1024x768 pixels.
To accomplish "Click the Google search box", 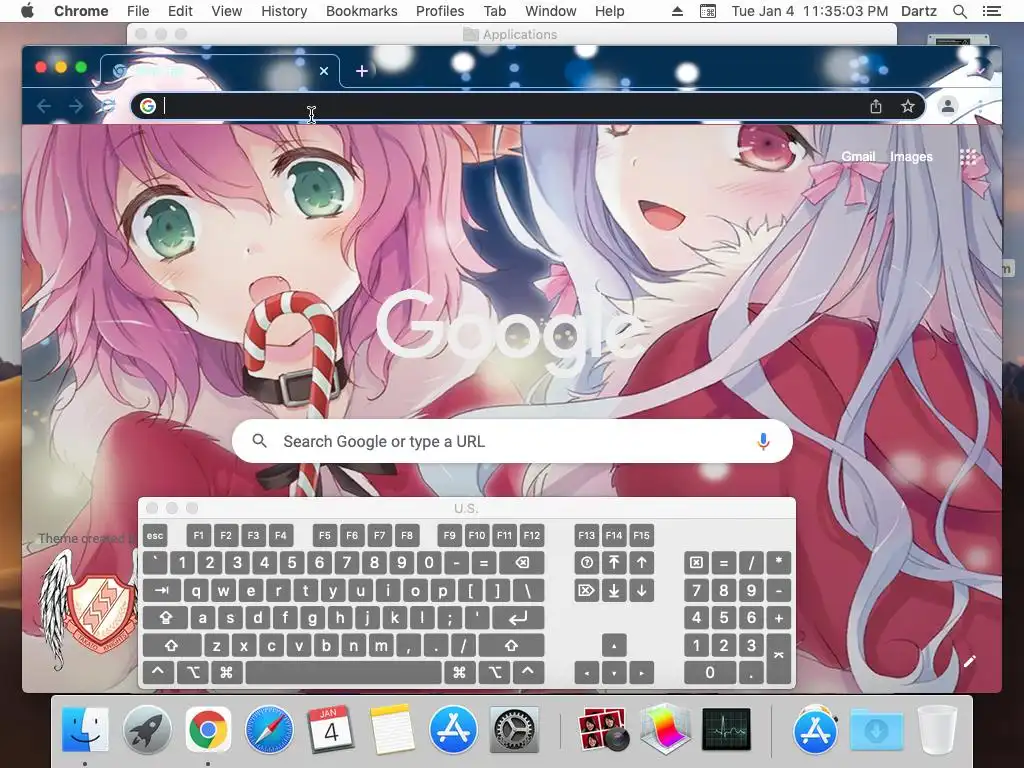I will pyautogui.click(x=512, y=441).
